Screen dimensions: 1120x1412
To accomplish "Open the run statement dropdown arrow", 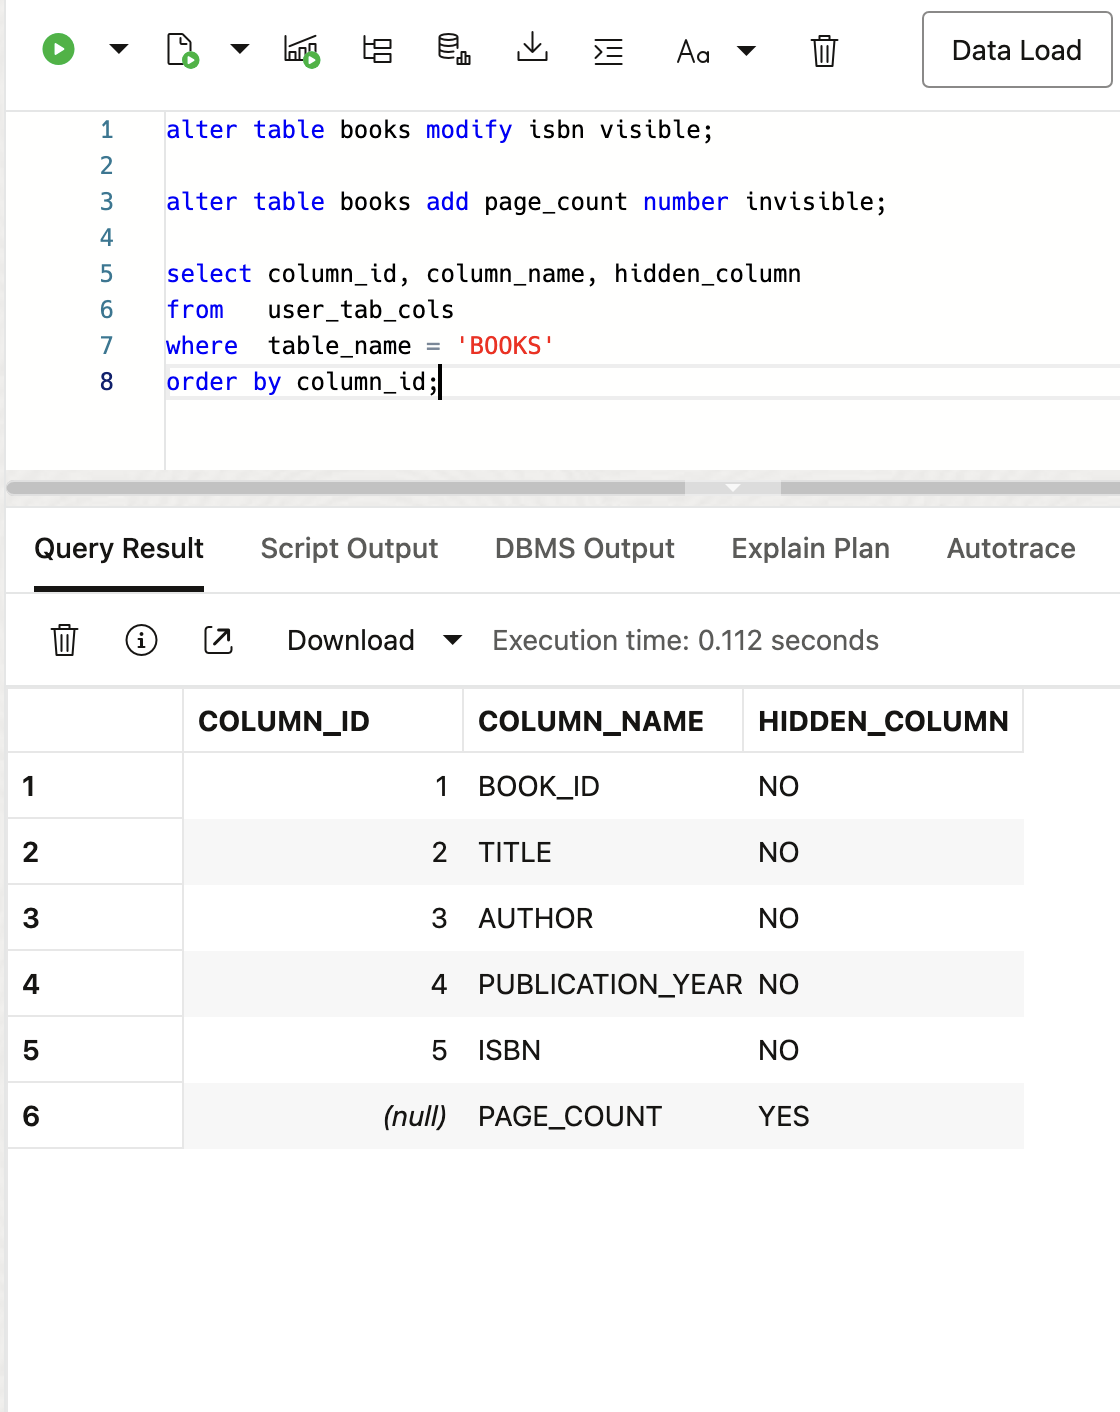I will 118,49.
